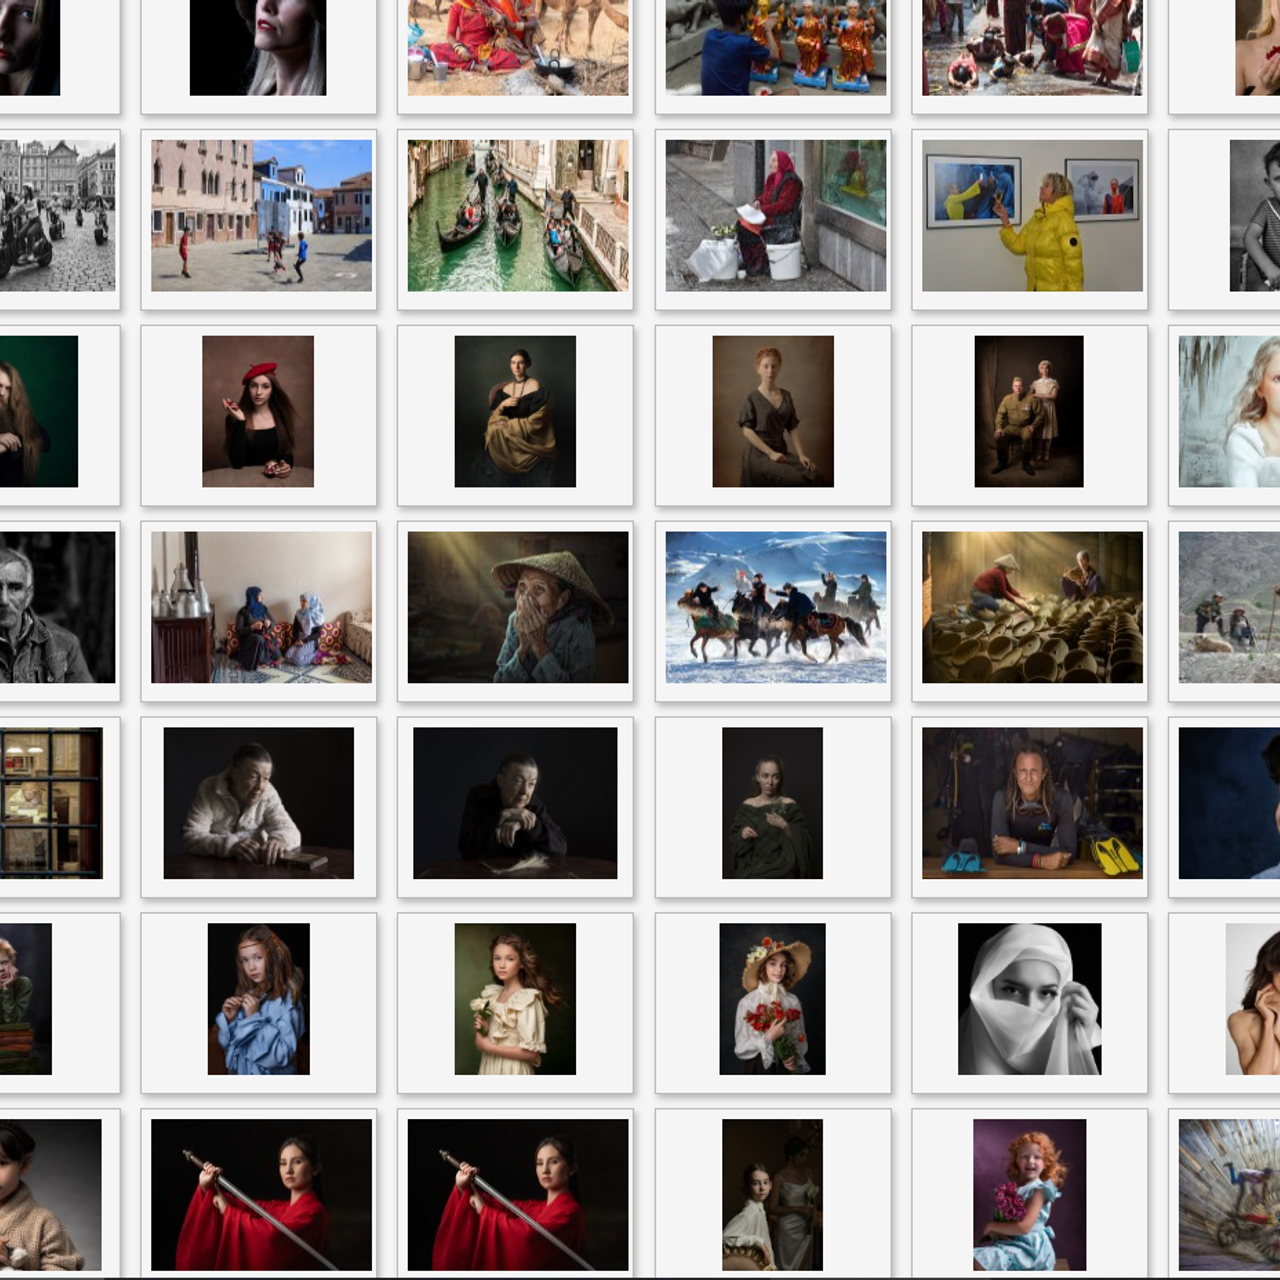This screenshot has height=1280, width=1280.
Task: Open the cyclist in tunnel photo
Action: coord(1229,1195)
